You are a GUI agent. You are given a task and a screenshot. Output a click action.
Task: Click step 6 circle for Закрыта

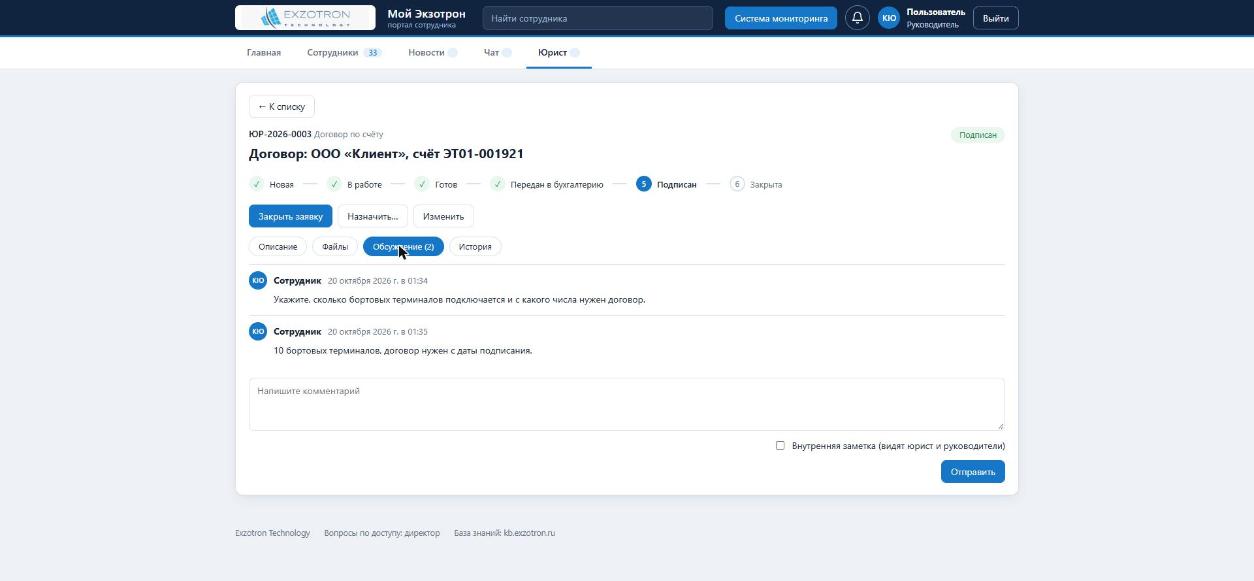(x=737, y=184)
